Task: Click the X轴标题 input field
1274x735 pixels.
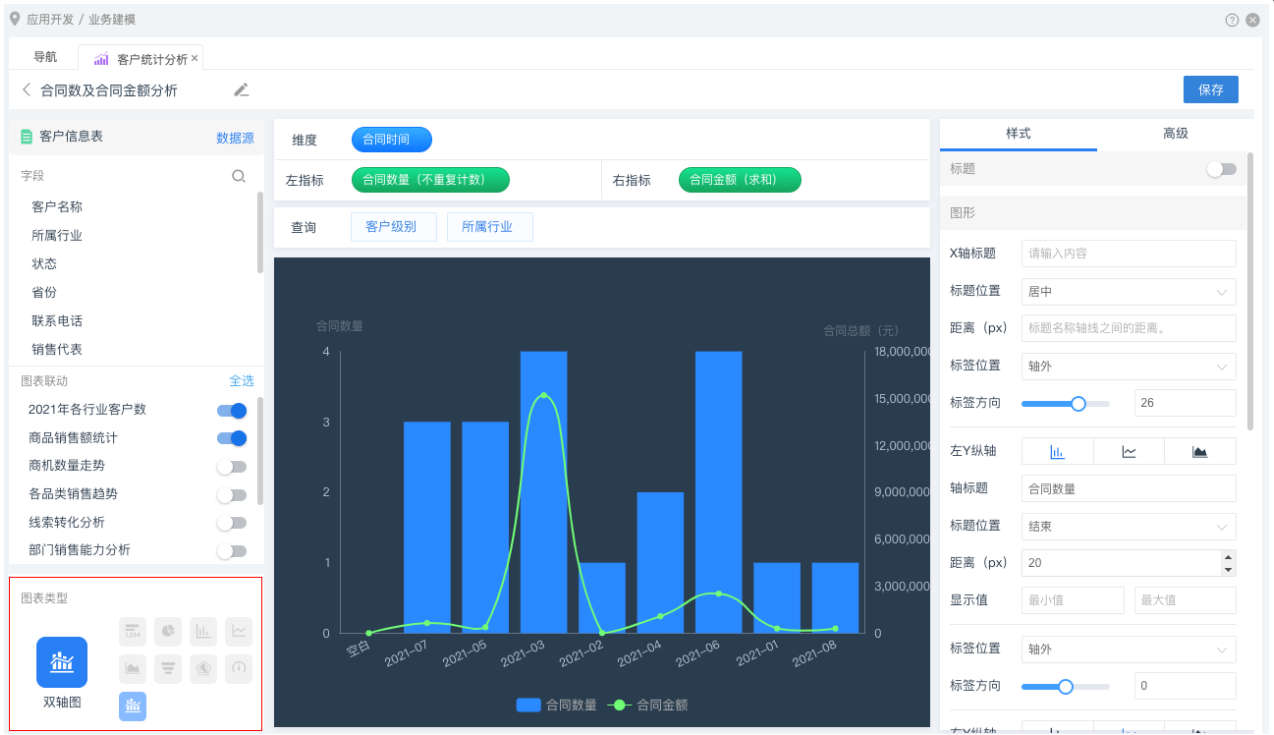Action: 1128,254
